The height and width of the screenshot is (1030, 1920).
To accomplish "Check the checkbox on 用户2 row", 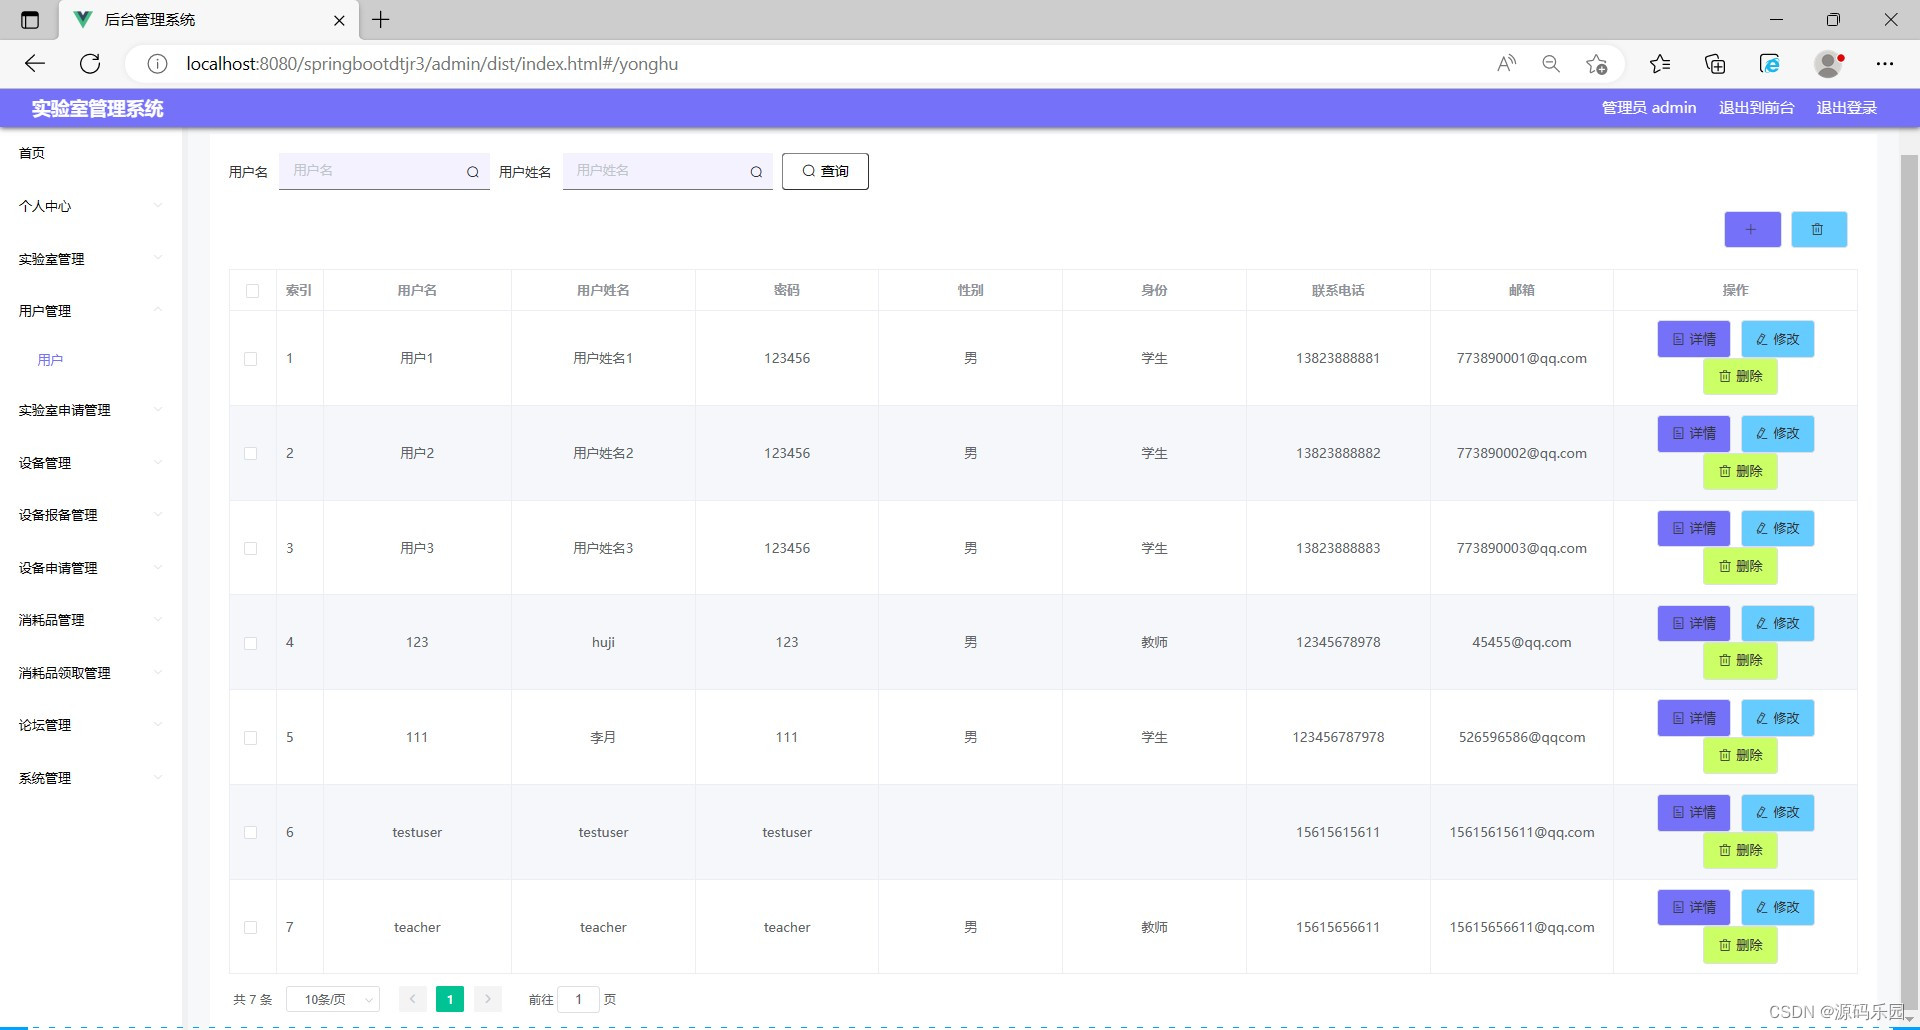I will point(251,453).
